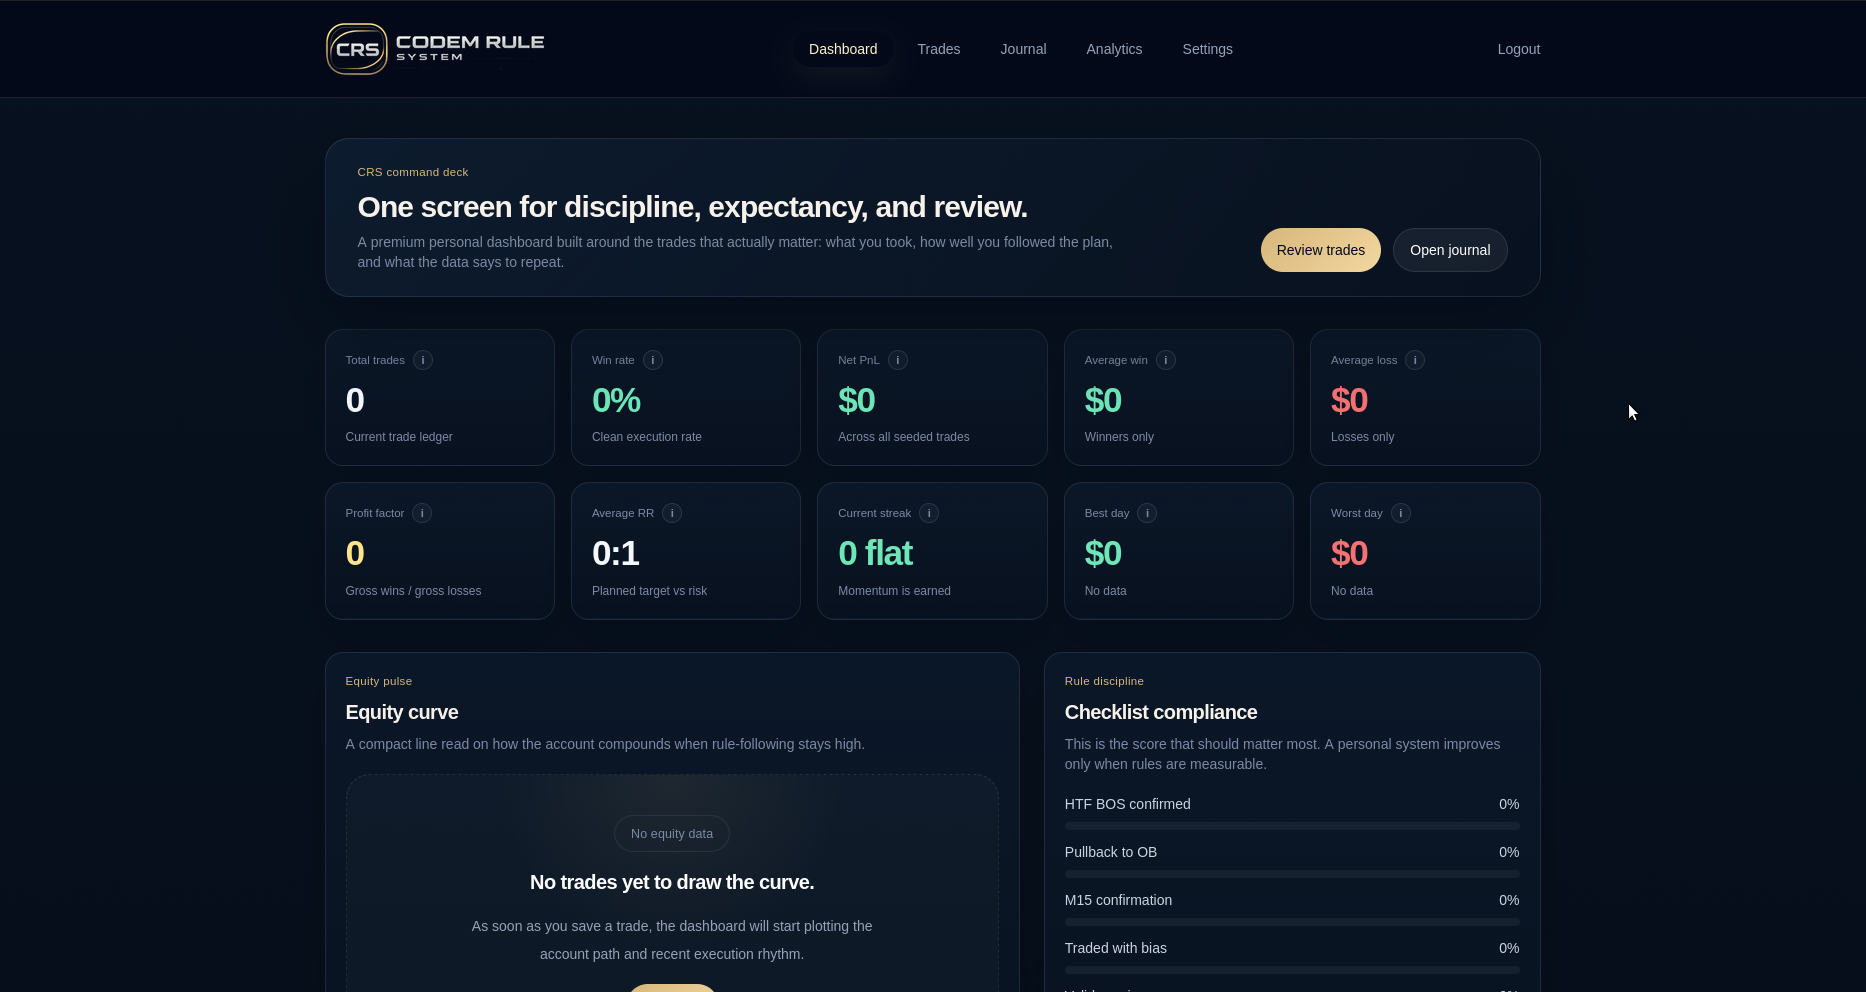The height and width of the screenshot is (992, 1866).
Task: Click the Open journal button
Action: click(x=1449, y=250)
